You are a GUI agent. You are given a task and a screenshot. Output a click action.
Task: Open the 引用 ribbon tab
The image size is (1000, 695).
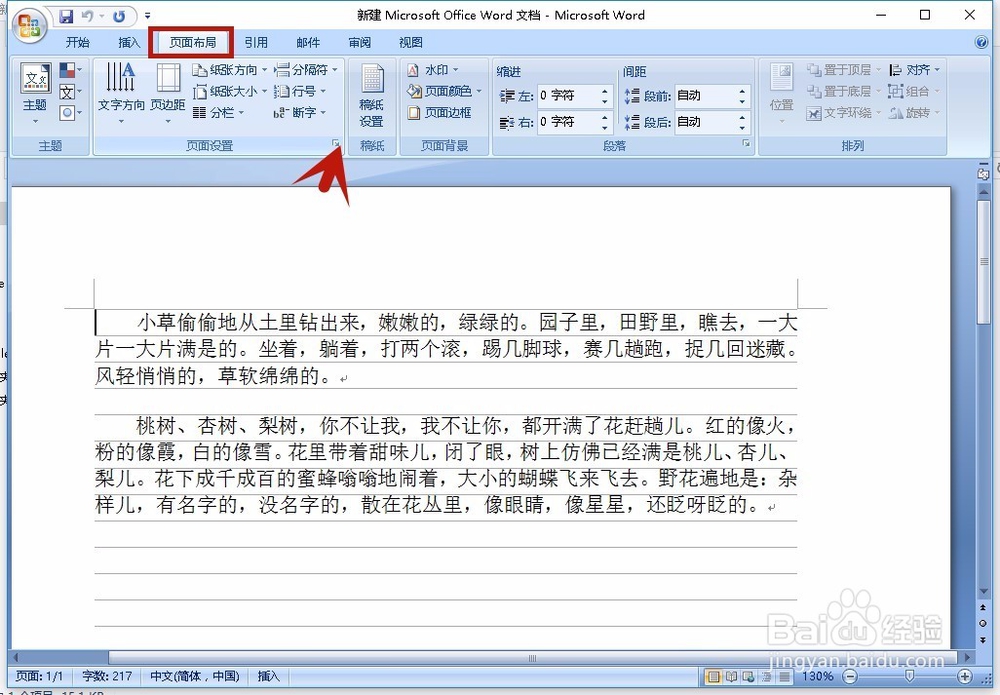(256, 43)
